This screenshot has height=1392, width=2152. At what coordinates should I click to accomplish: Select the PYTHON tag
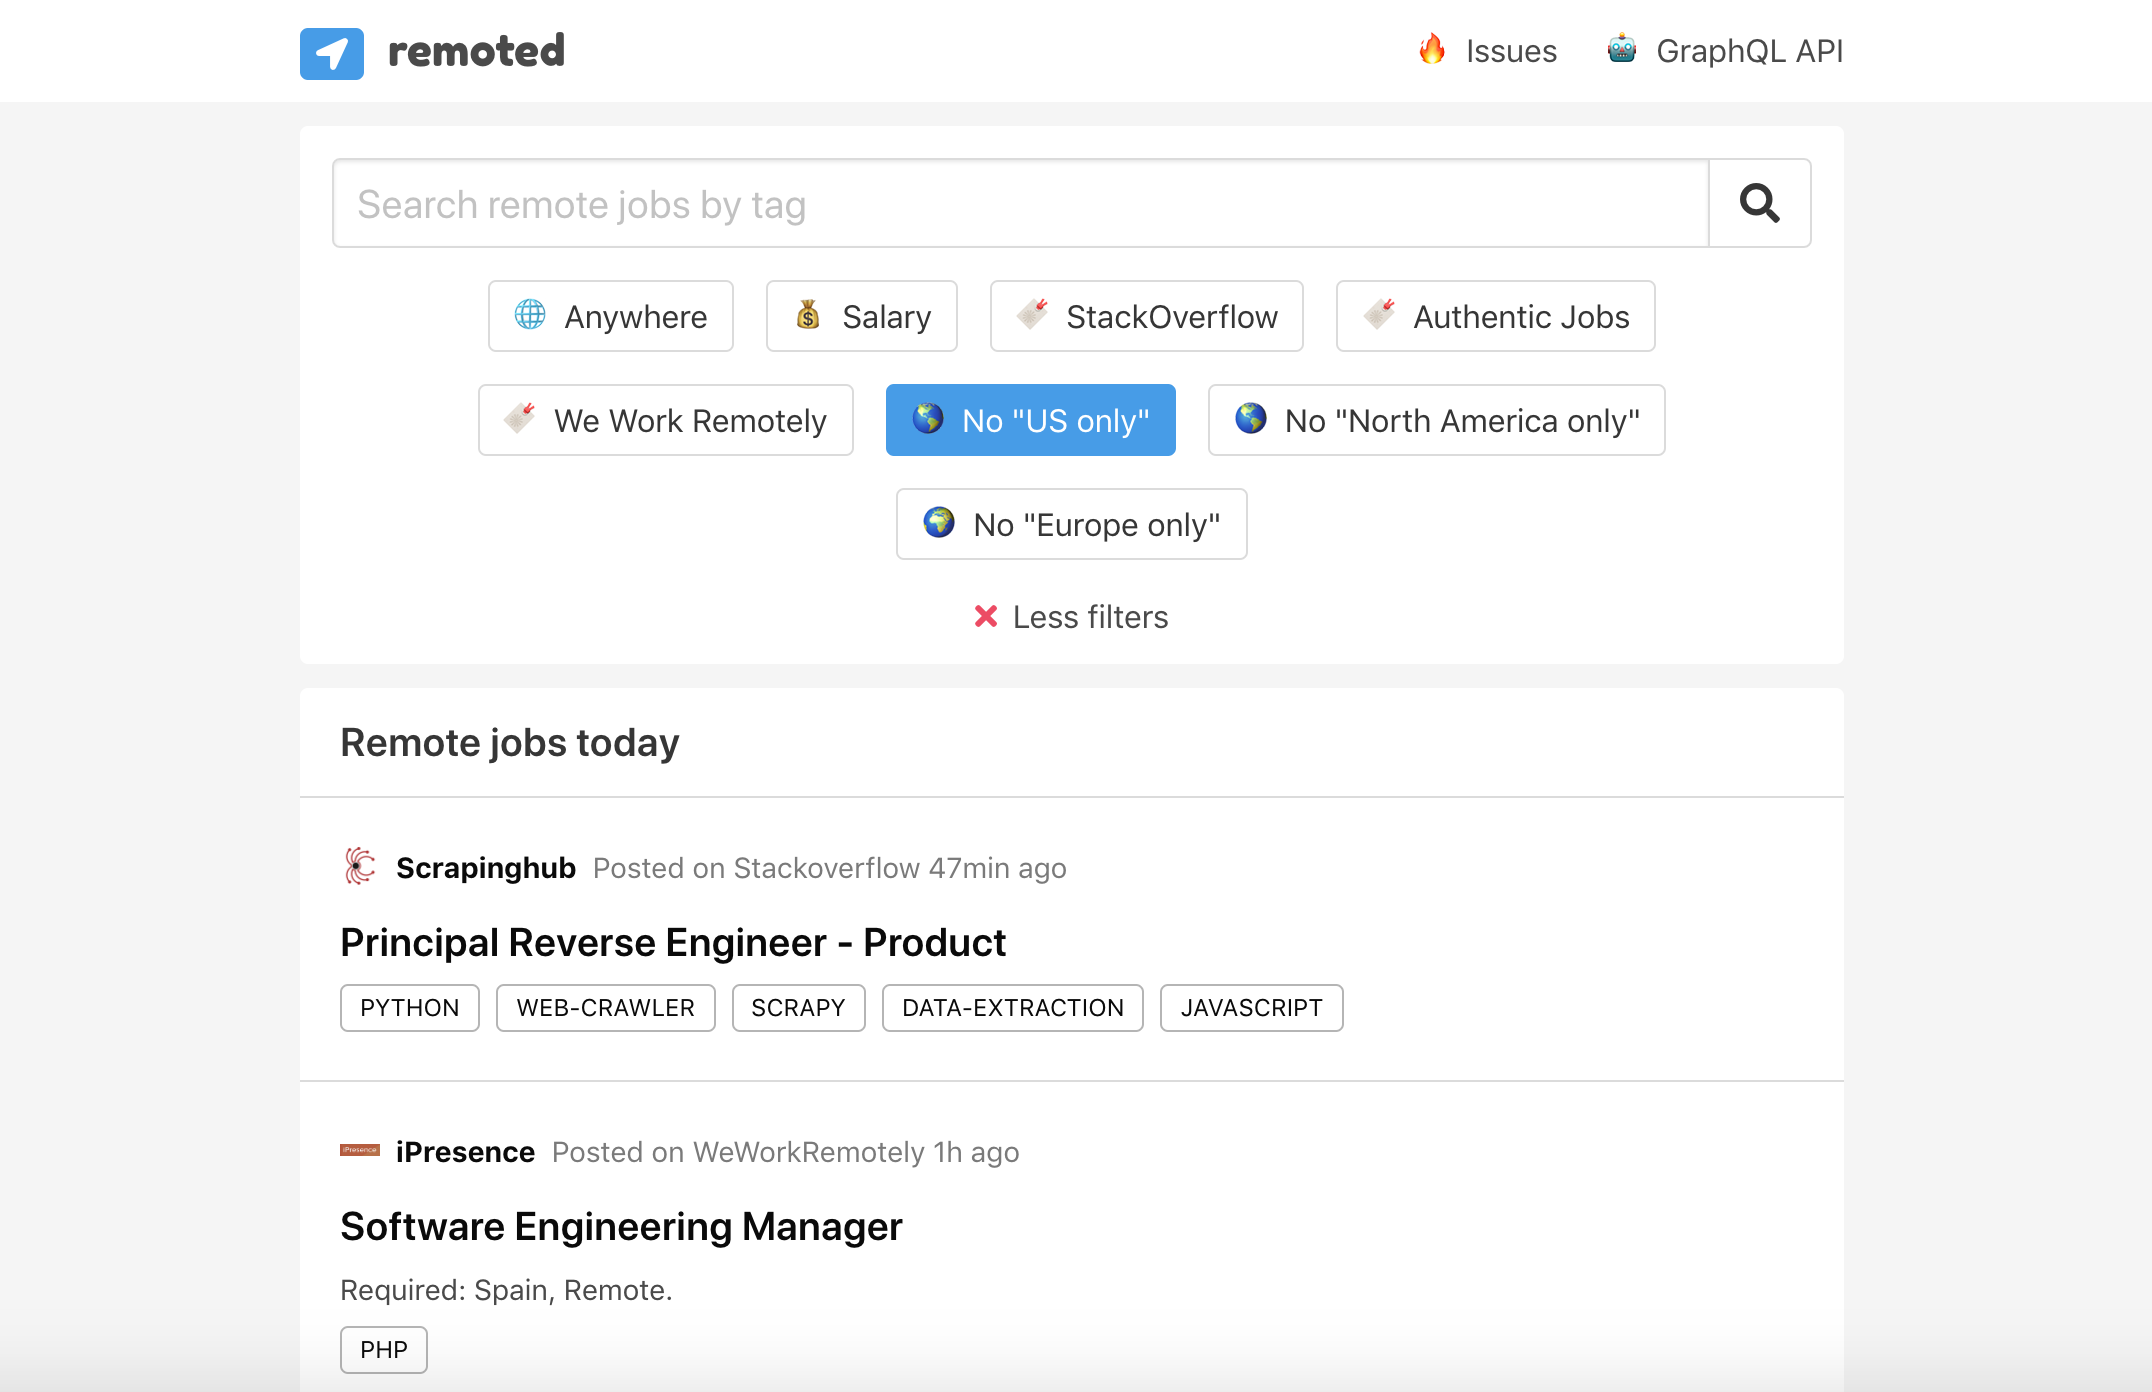point(409,1008)
